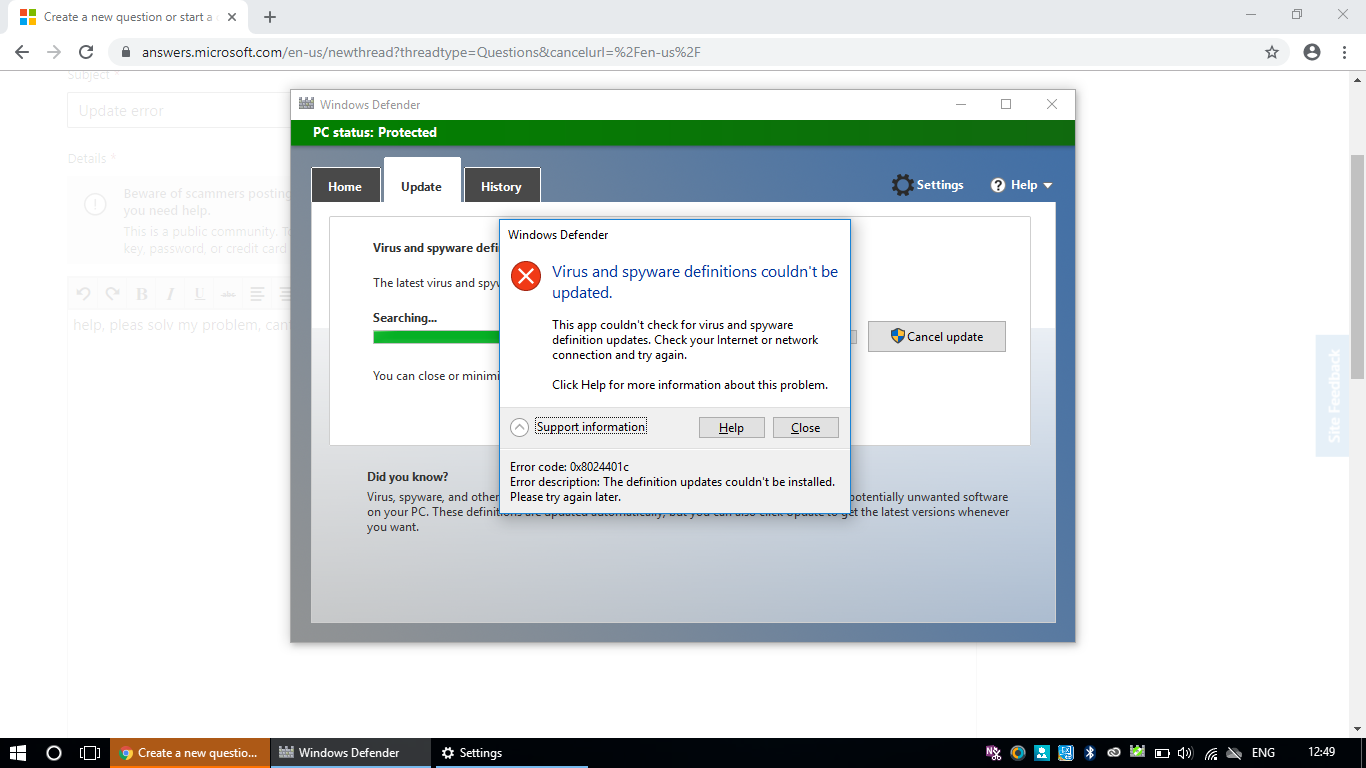Switch to the Home tab
This screenshot has width=1366, height=768.
click(x=345, y=186)
